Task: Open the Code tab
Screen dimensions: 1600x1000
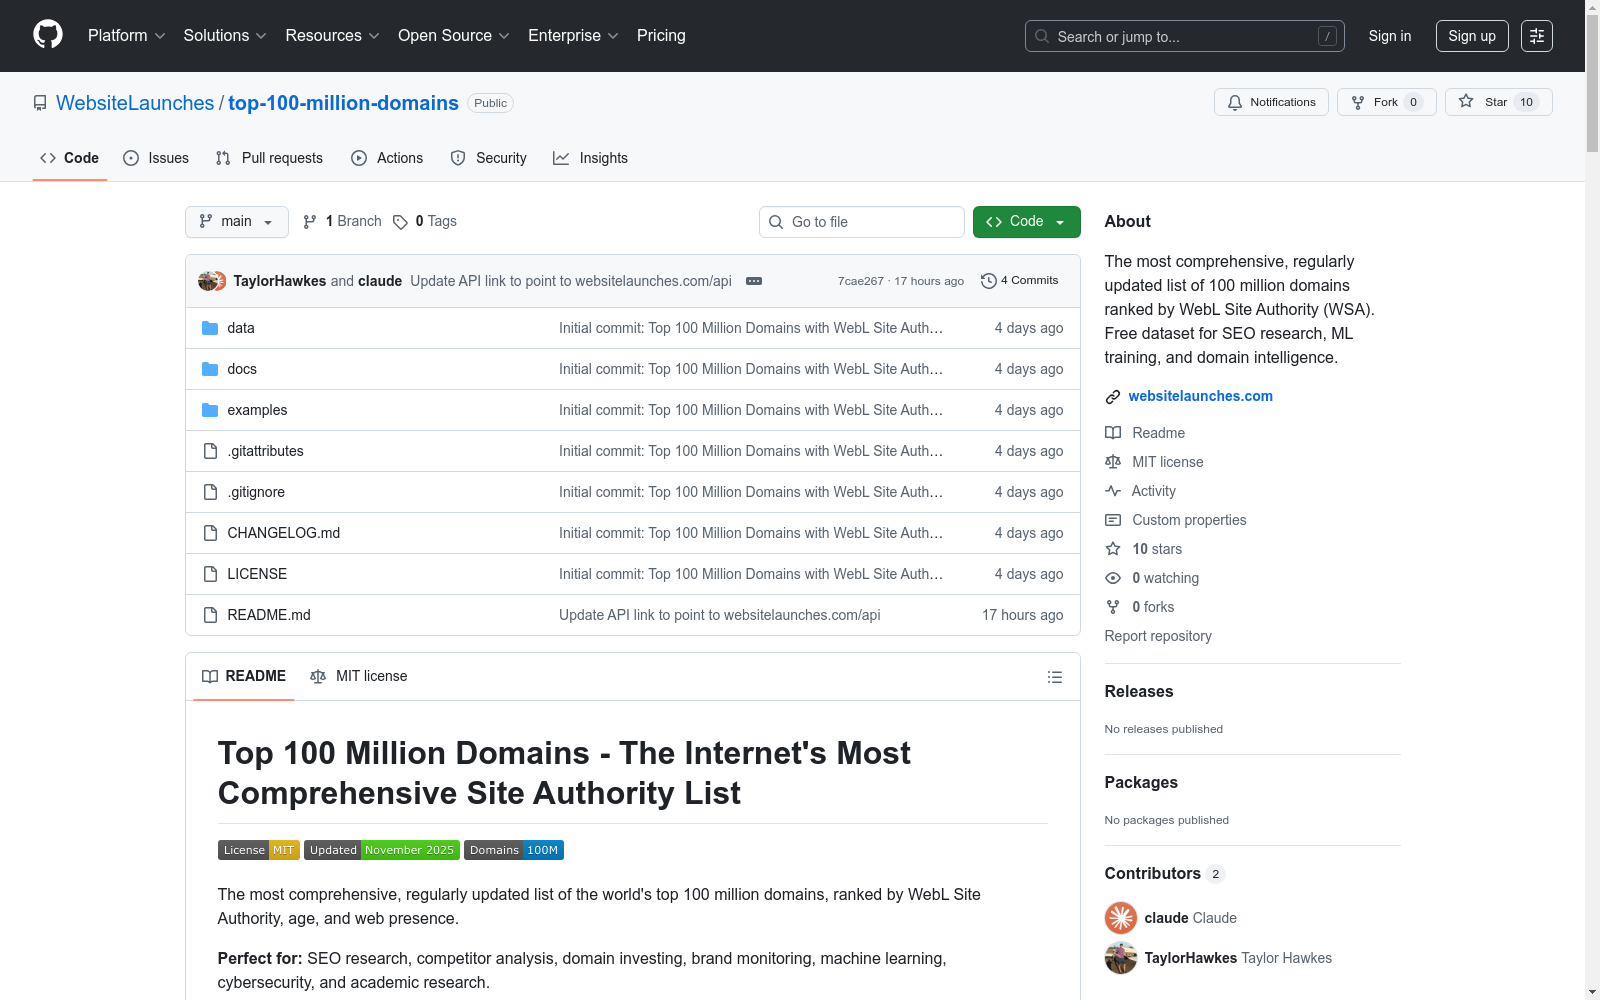Action: coord(70,158)
